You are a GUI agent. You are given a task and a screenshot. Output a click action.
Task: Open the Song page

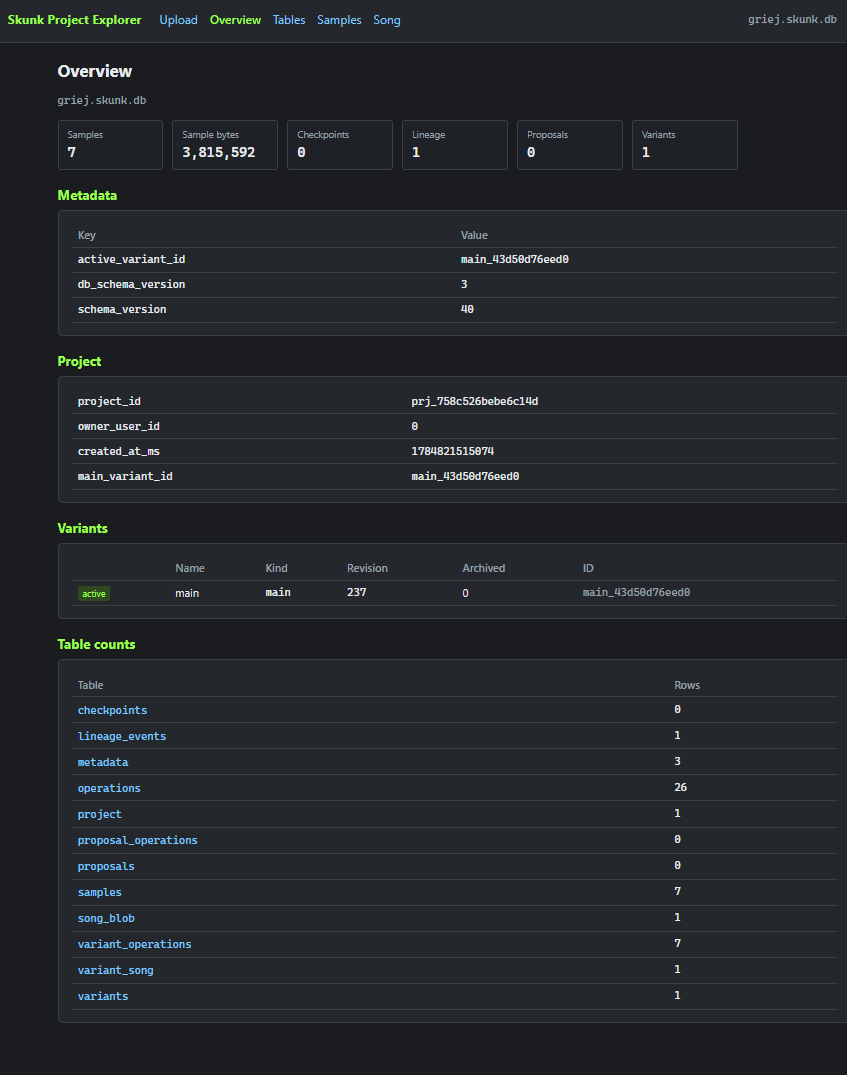pyautogui.click(x=387, y=20)
